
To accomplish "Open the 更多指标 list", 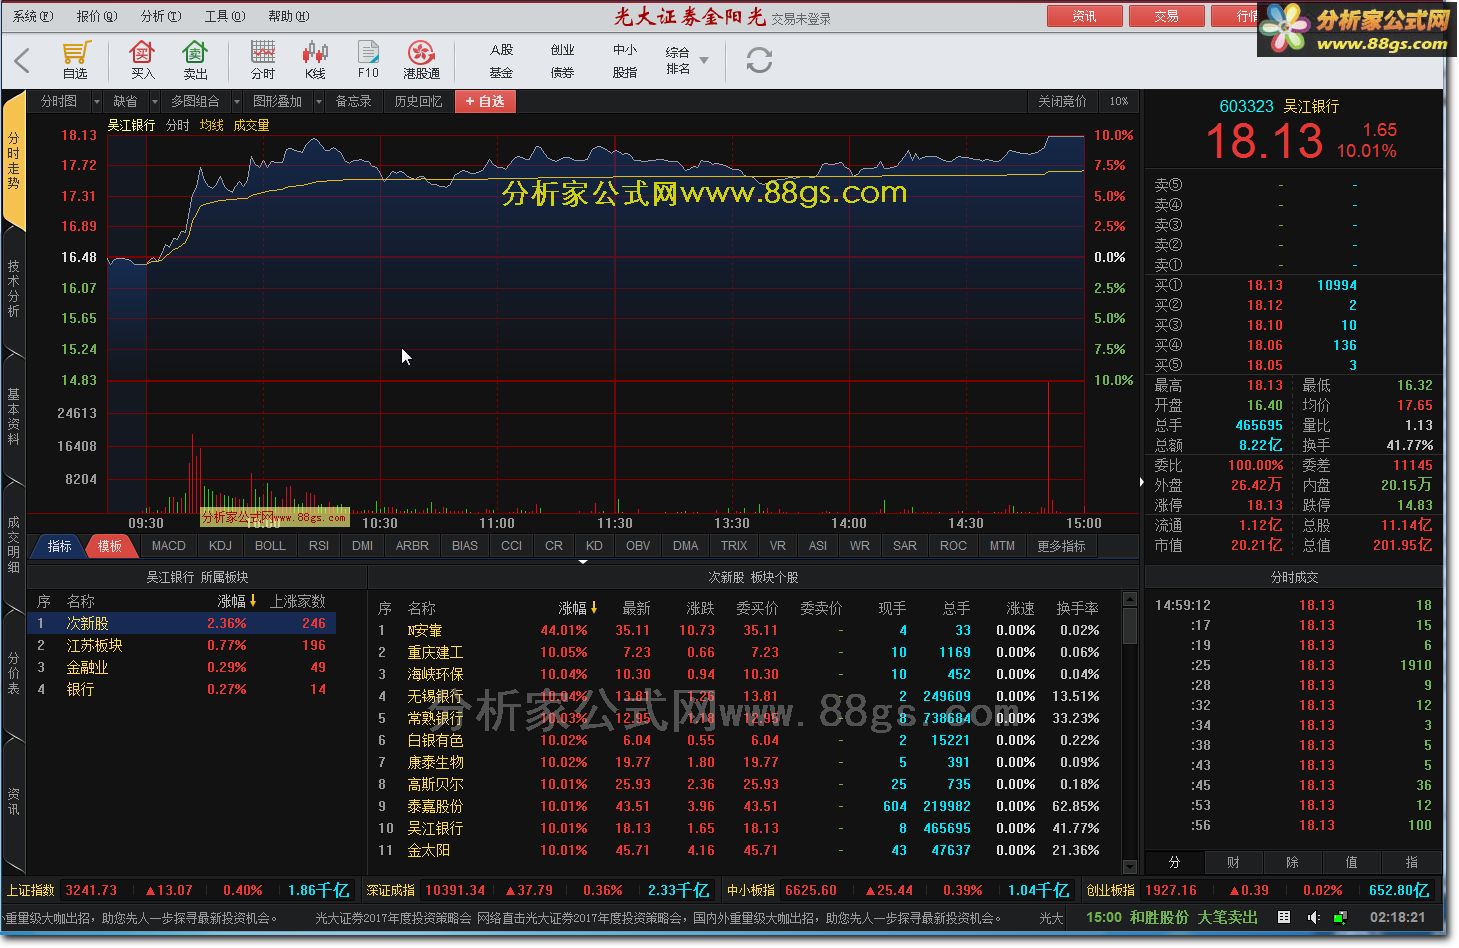I will click(1061, 546).
